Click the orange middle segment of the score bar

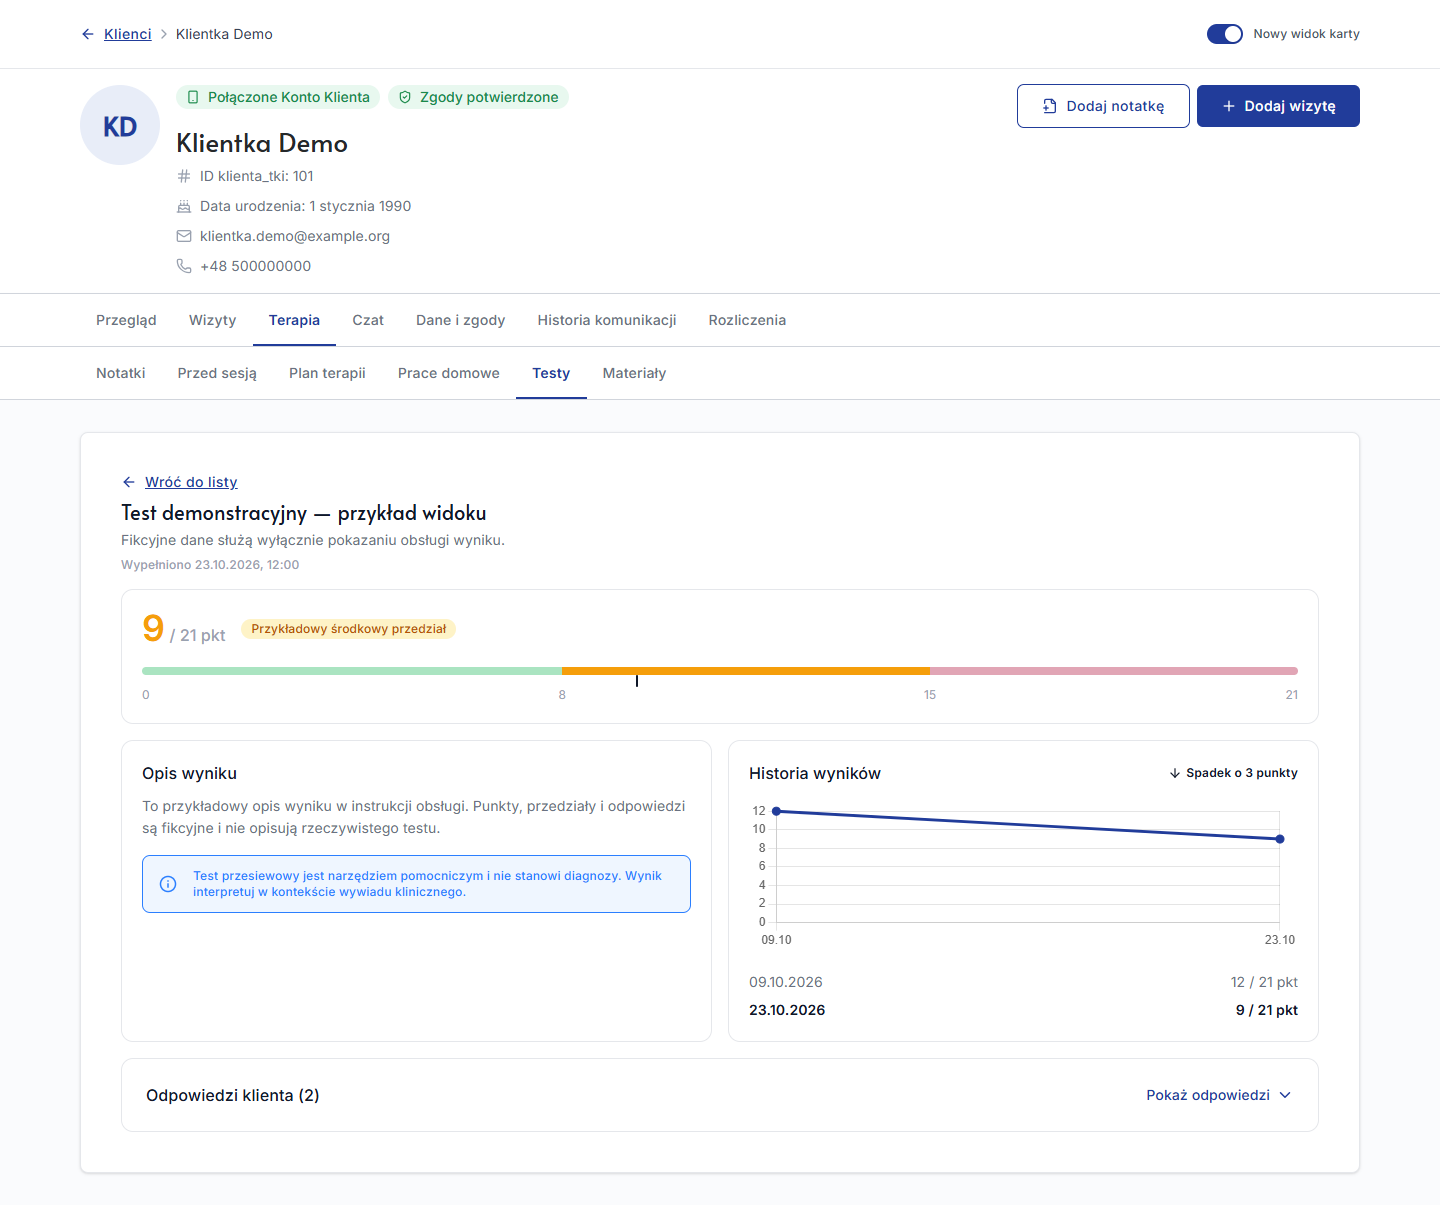coord(746,671)
